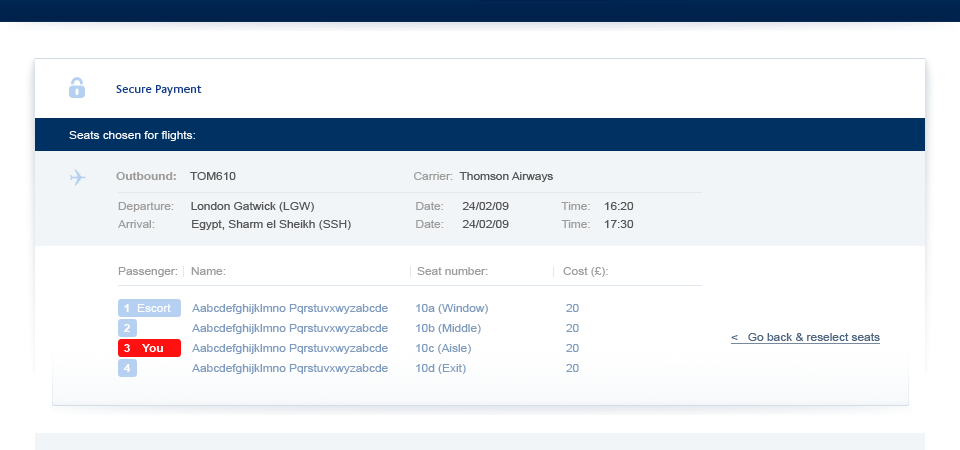Screen dimensions: 960x450
Task: Click the flight number TOM610
Action: [x=213, y=176]
